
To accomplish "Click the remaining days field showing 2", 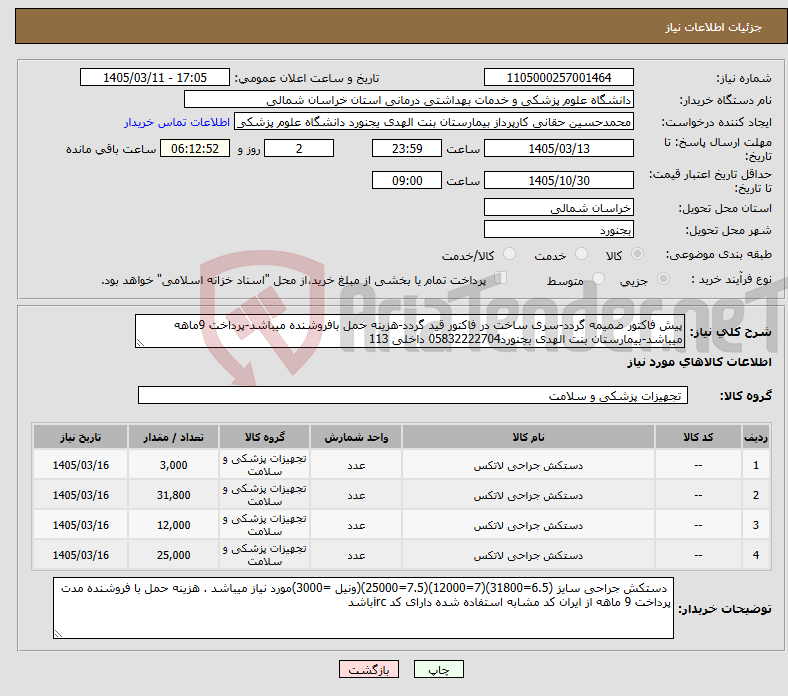I will 299,148.
